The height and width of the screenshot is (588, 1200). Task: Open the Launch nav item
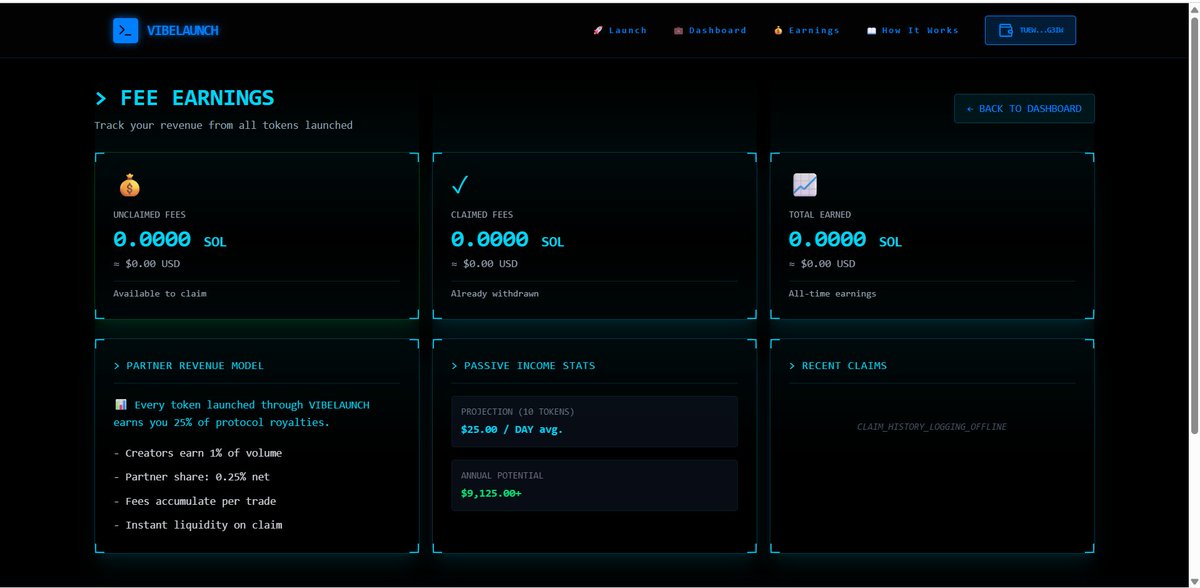(620, 30)
